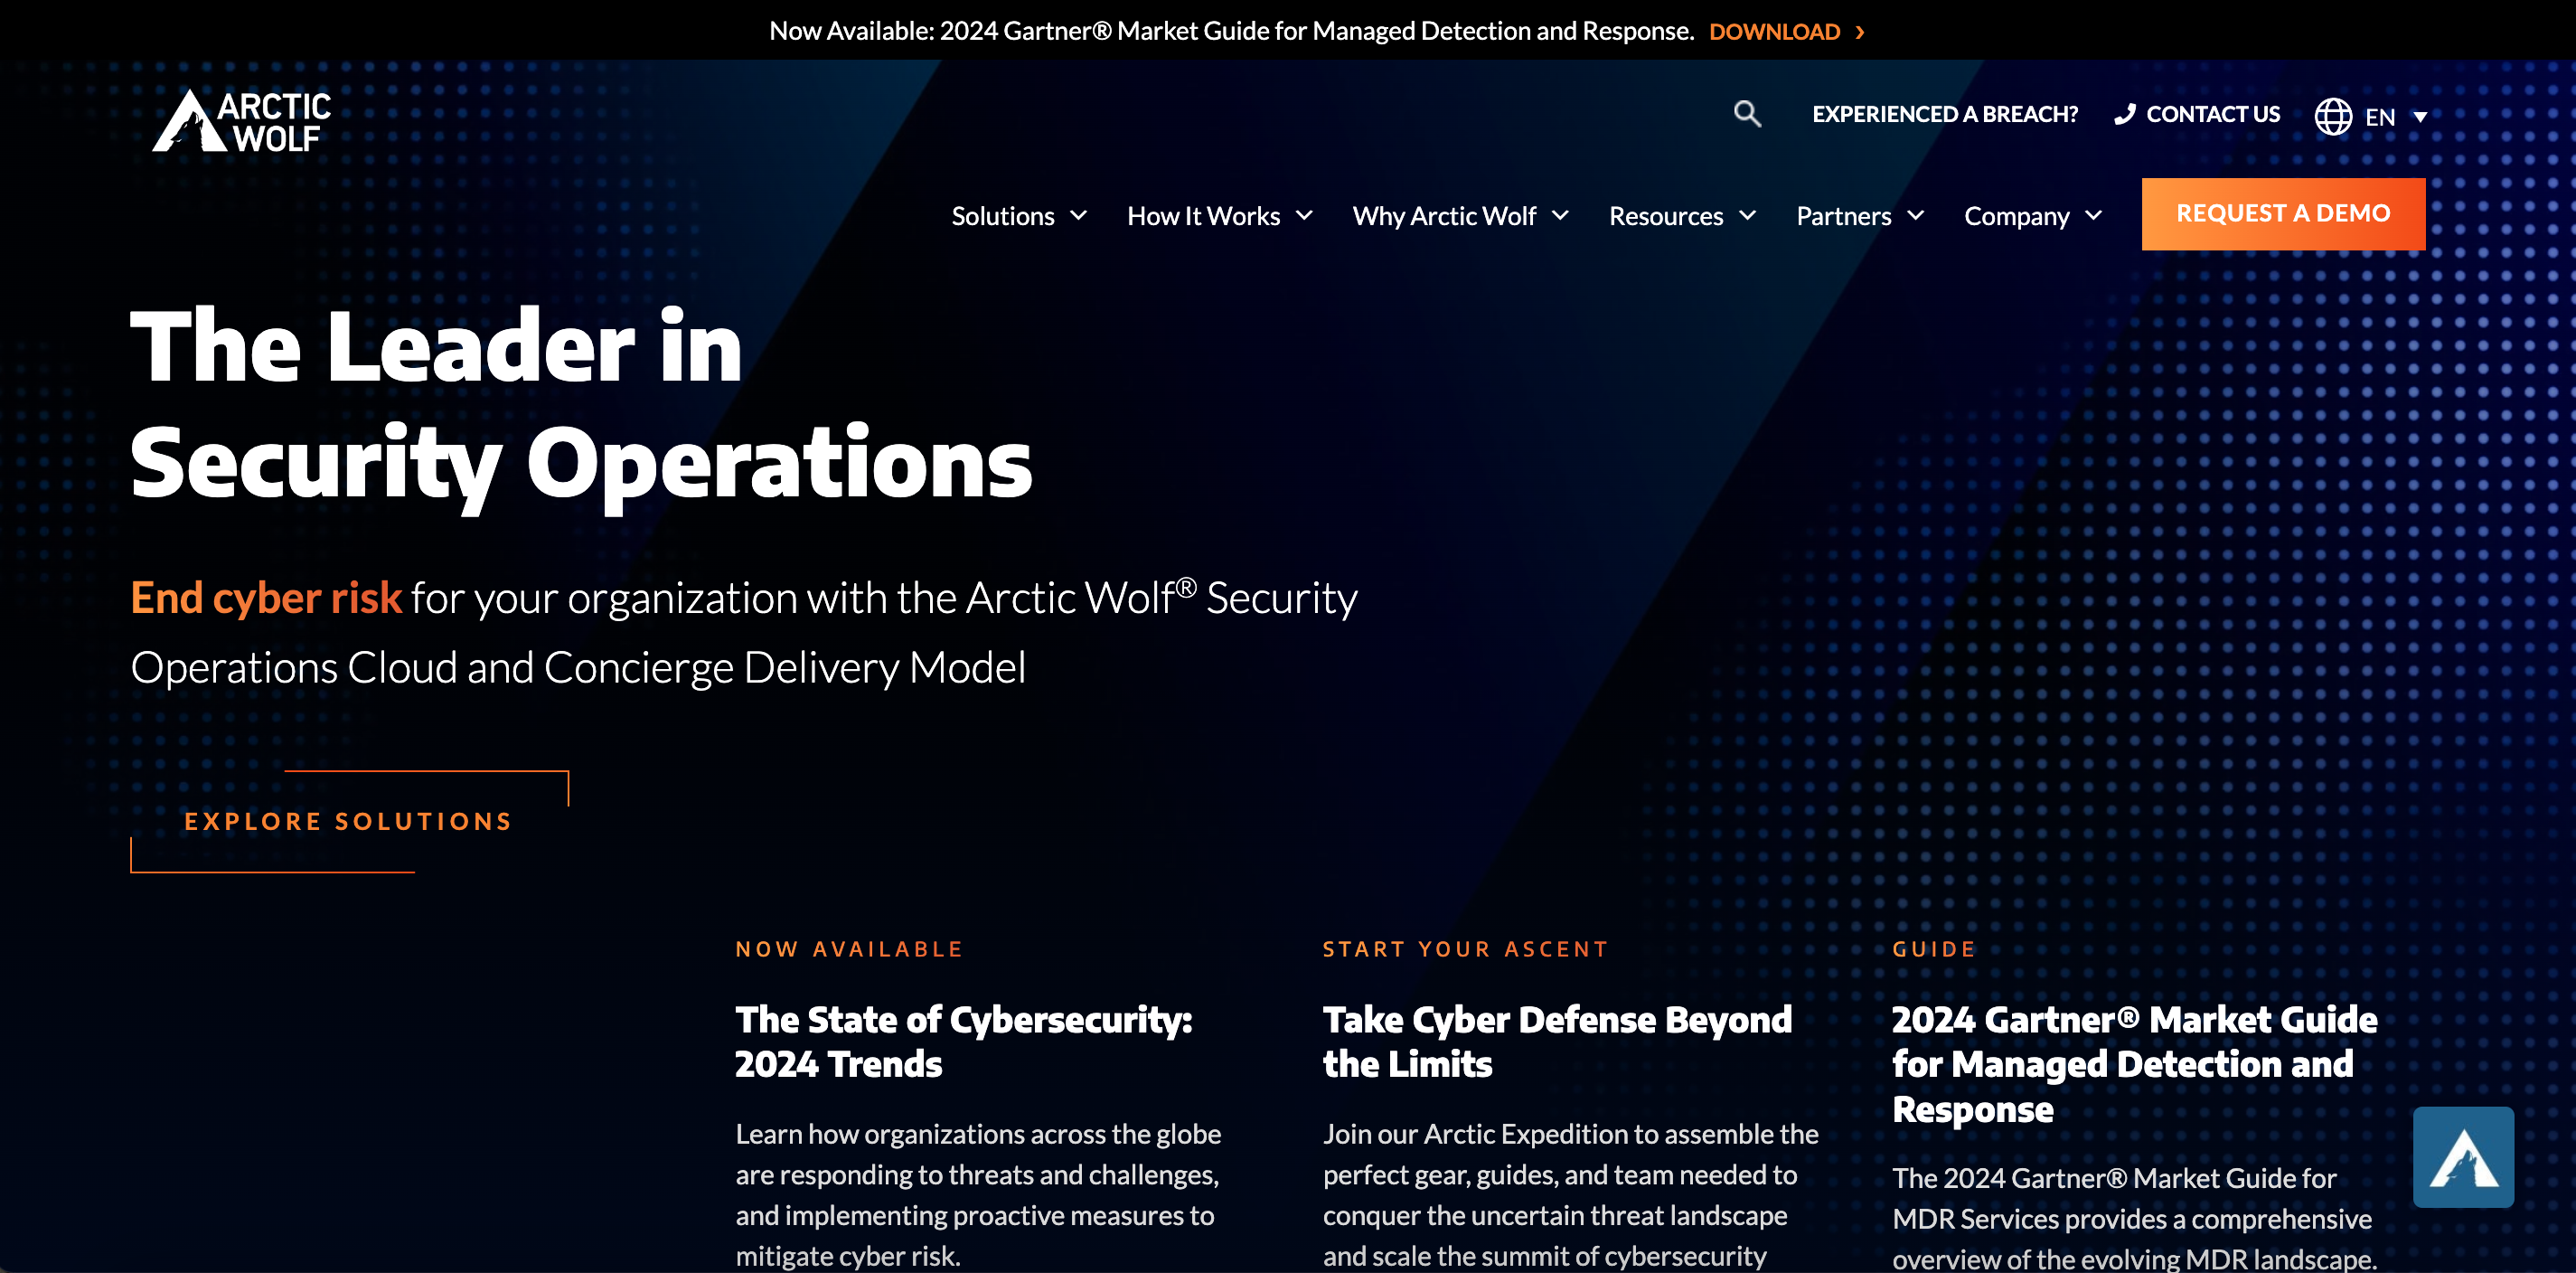Expand the Why Arctic Wolf chevron
The width and height of the screenshot is (2576, 1273).
coord(1561,215)
